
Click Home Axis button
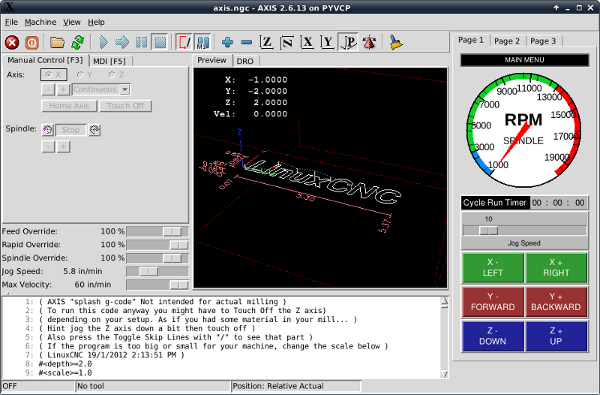pyautogui.click(x=69, y=106)
